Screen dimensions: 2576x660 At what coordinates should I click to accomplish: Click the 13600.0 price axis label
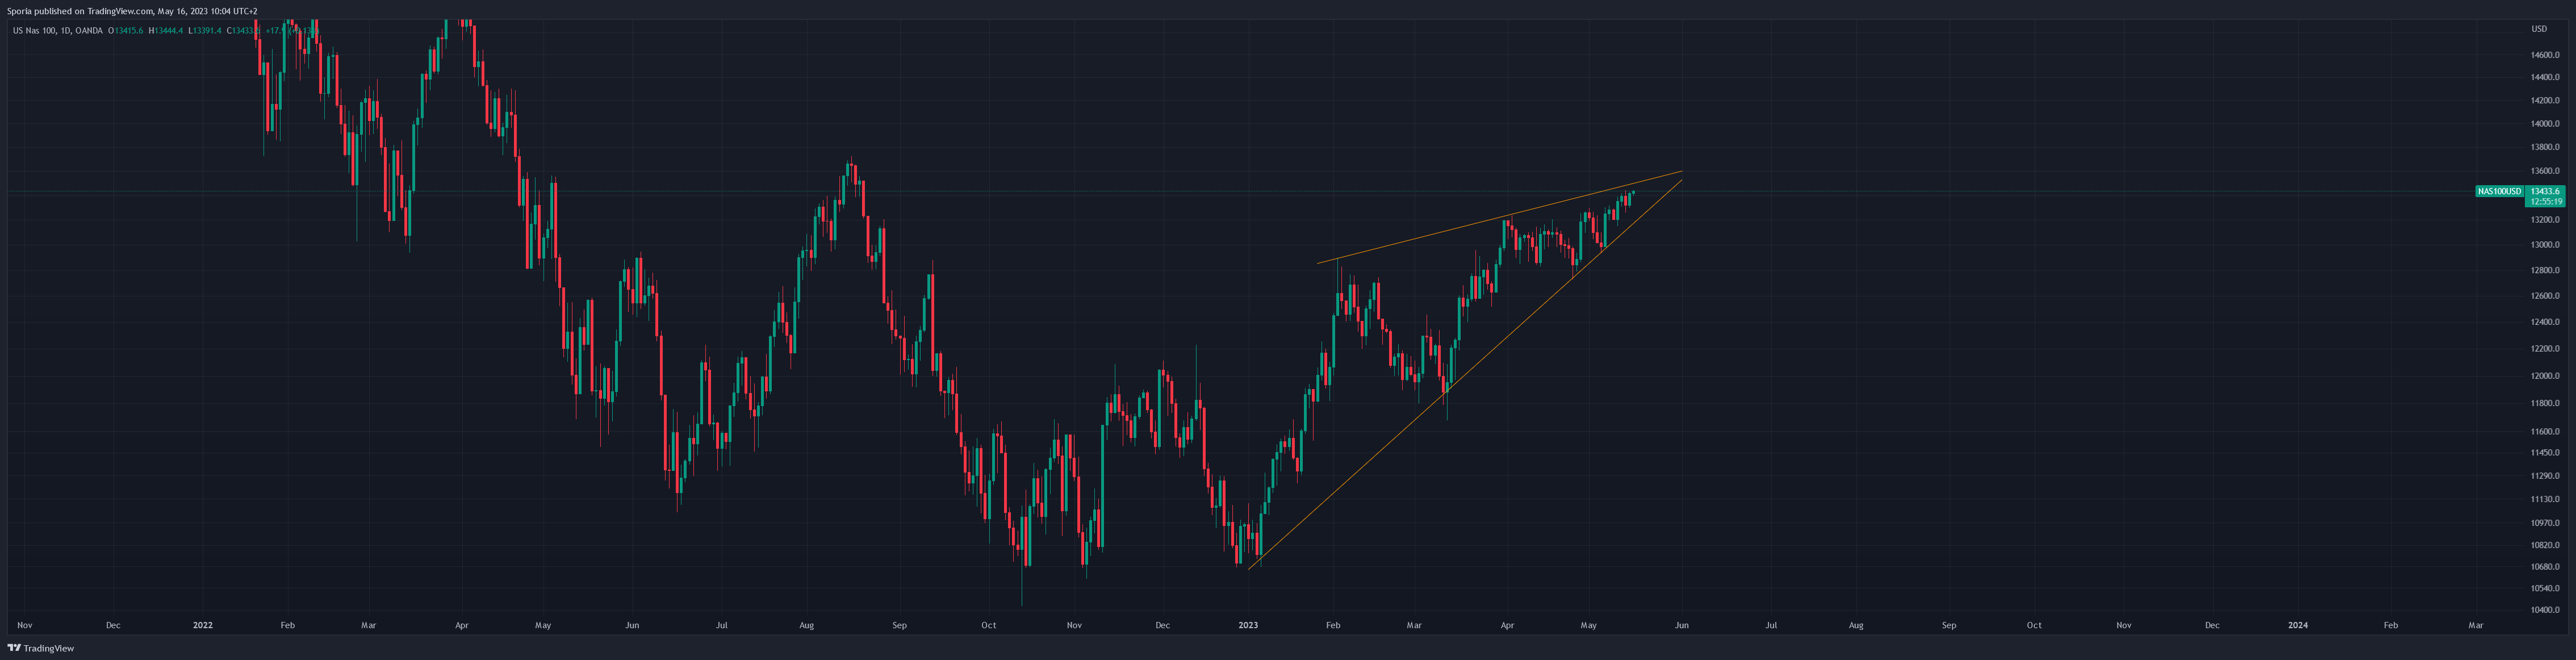point(2545,171)
